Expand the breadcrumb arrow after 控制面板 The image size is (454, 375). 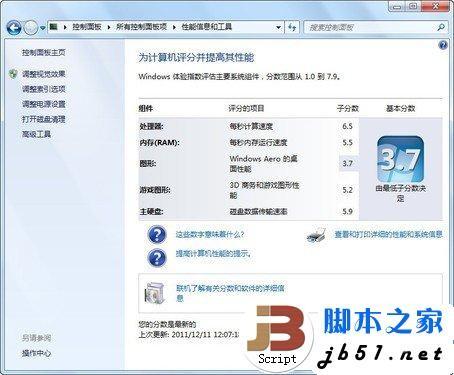(109, 27)
